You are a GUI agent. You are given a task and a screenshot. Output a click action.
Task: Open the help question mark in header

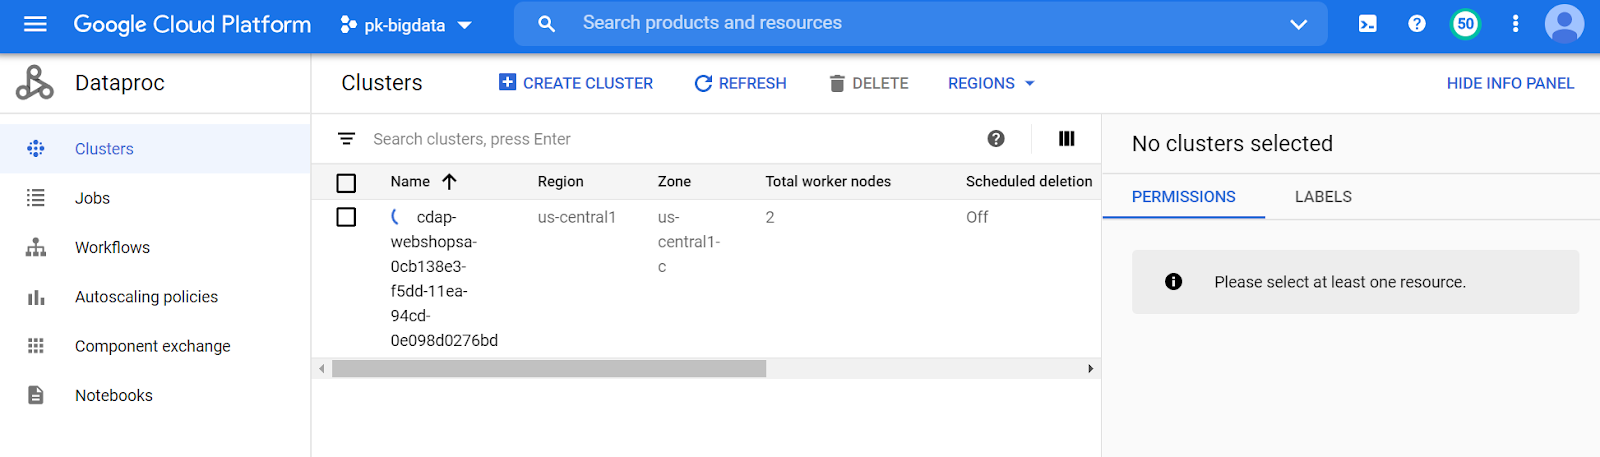[x=1417, y=24]
